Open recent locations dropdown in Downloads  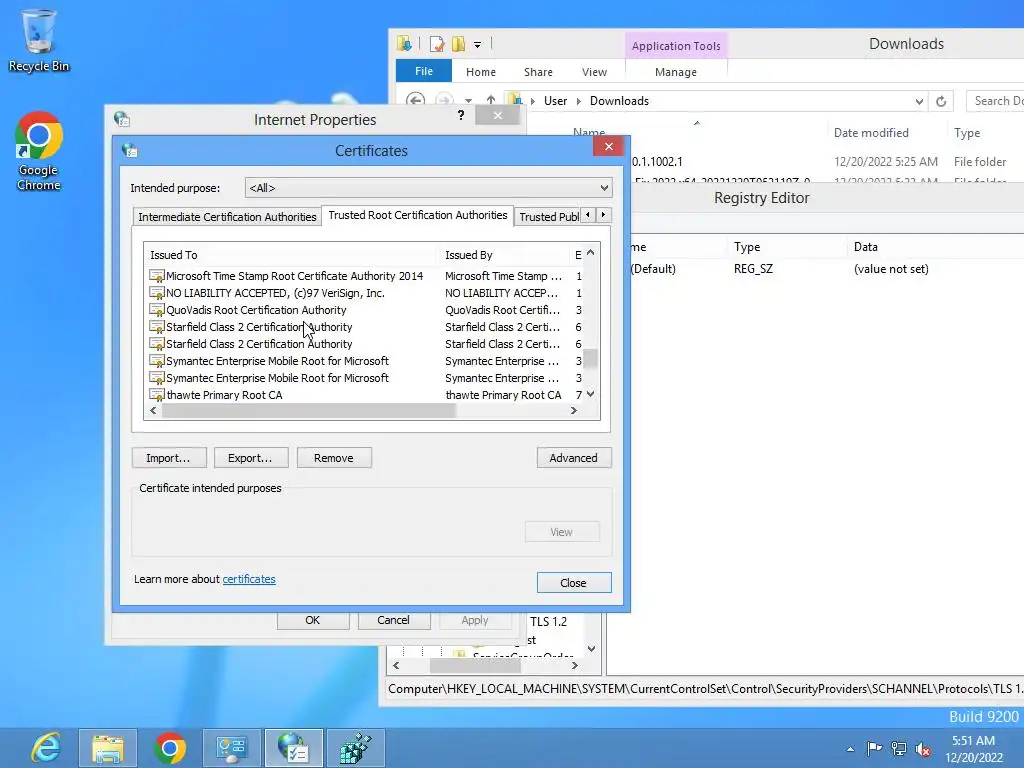coord(468,101)
